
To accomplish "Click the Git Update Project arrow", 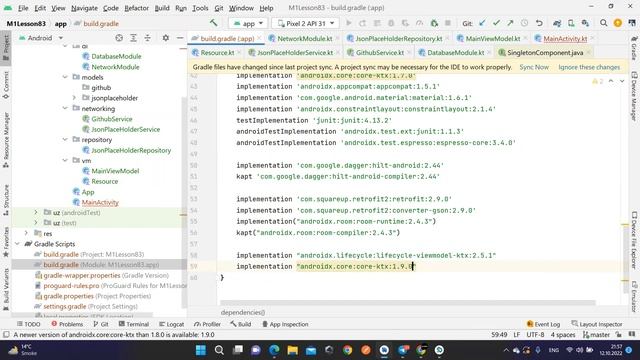I will click(x=482, y=23).
